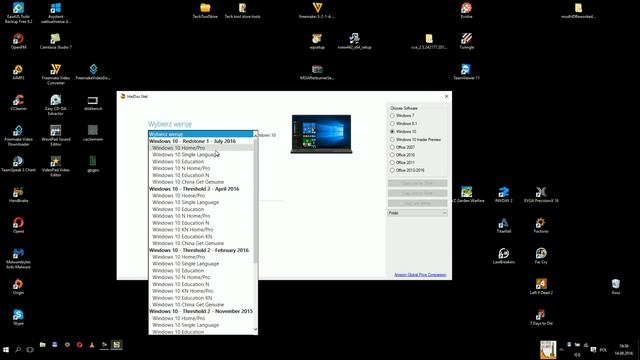Open the TeamSpeak 3 Client shortcut
This screenshot has width=640, height=360.
click(18, 164)
